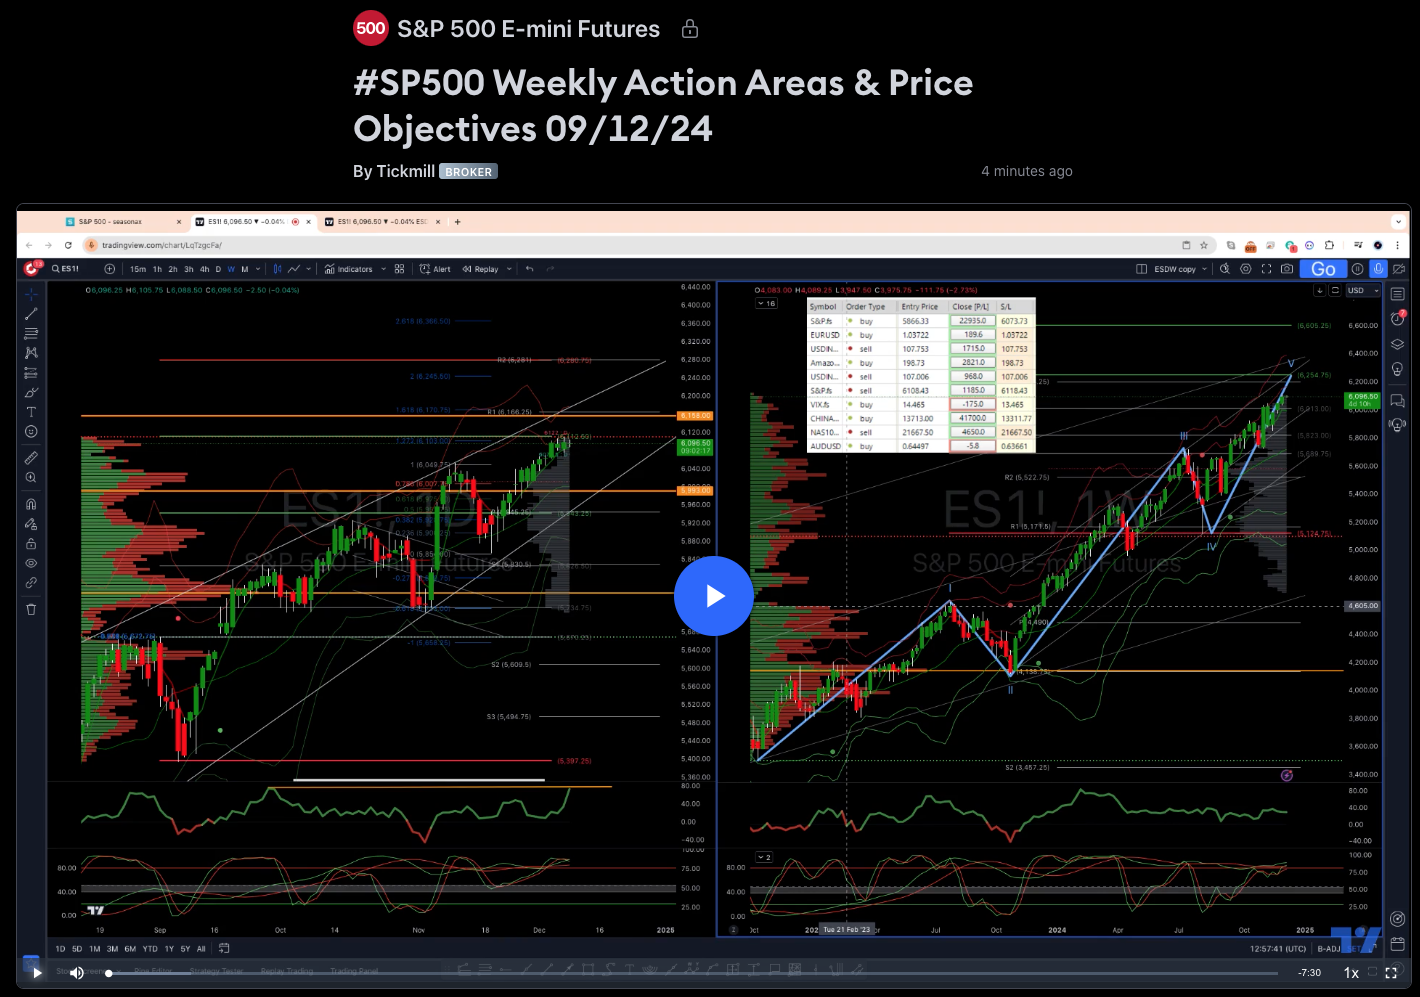The width and height of the screenshot is (1420, 997).
Task: Expand the timeframe list dropdown arrow
Action: click(x=258, y=269)
